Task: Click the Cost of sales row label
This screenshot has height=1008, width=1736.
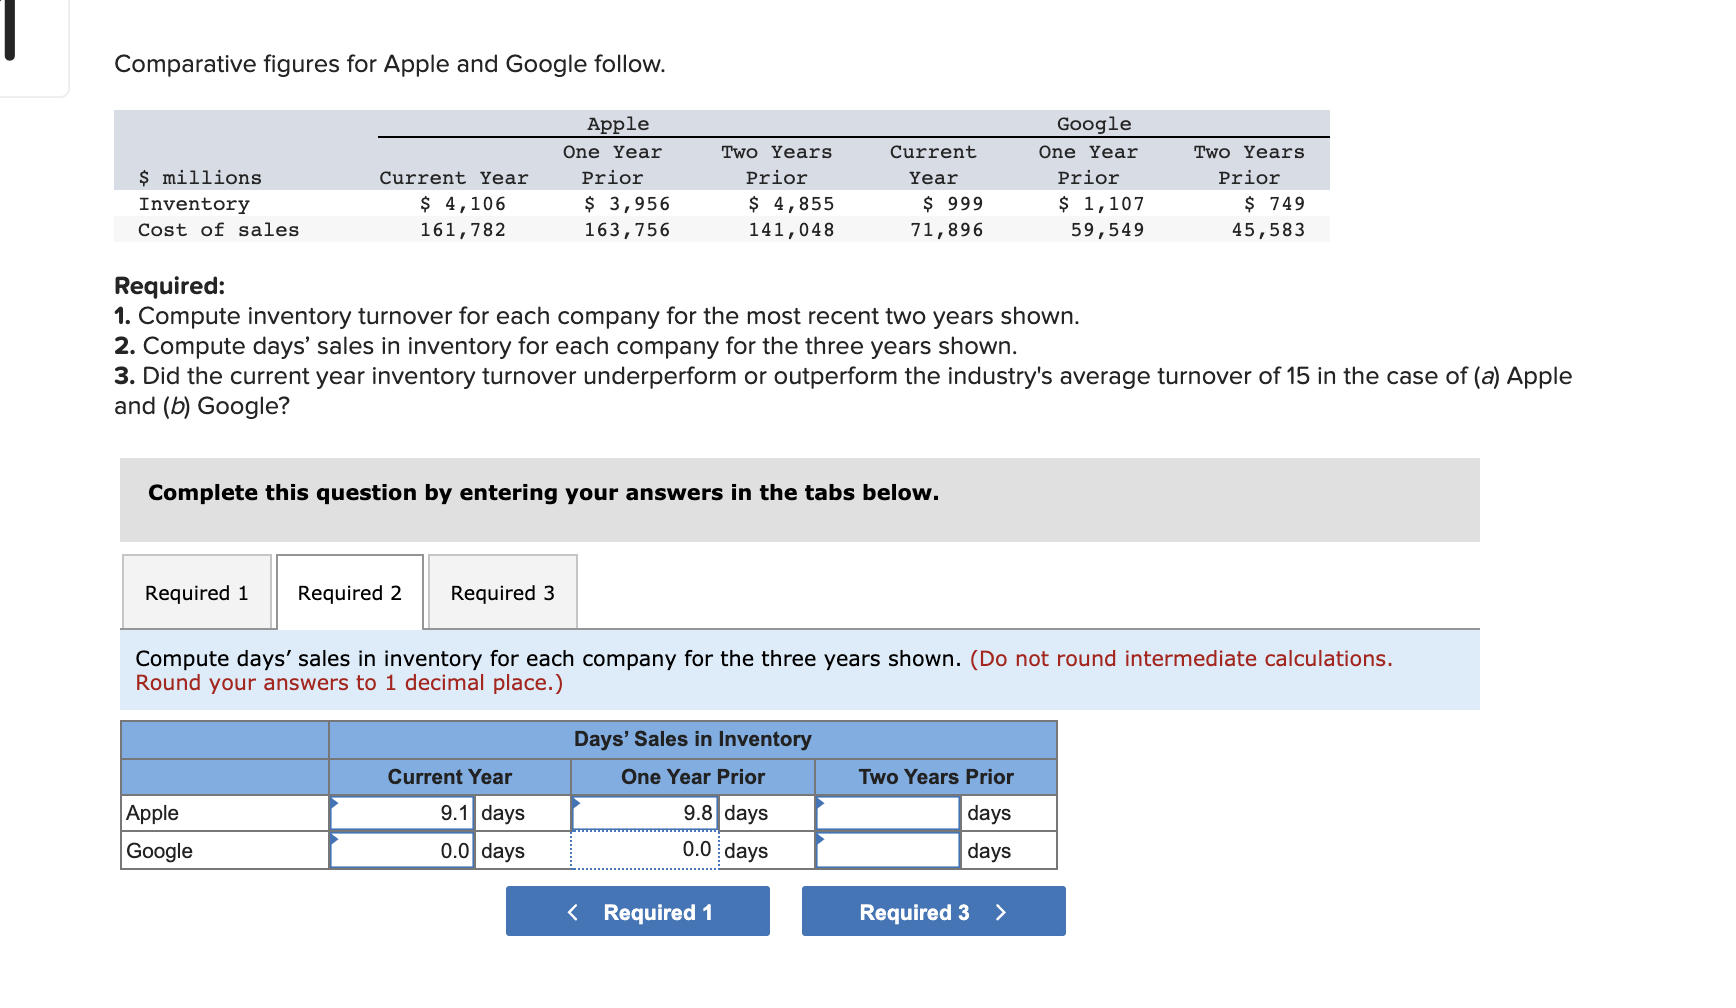Action: (x=218, y=230)
